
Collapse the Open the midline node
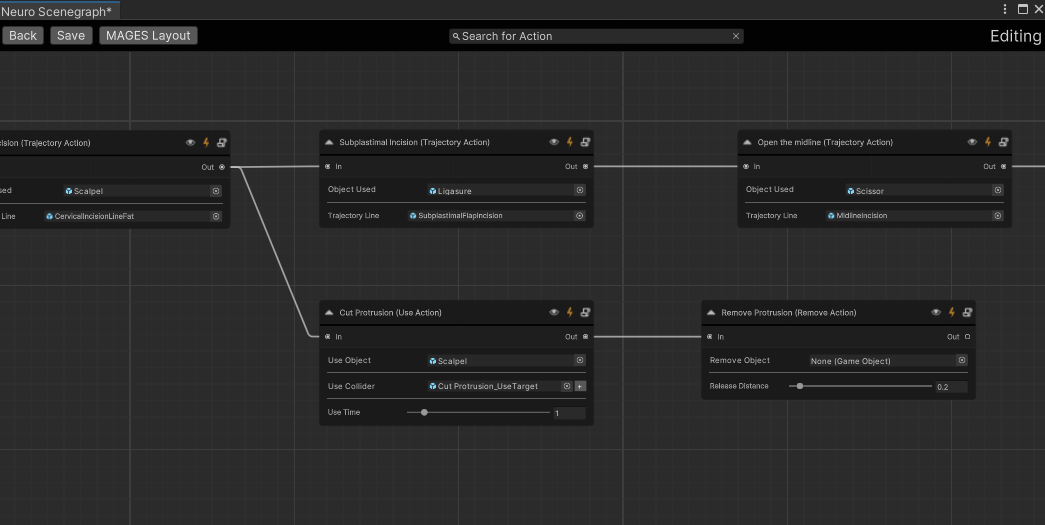pyautogui.click(x=747, y=142)
